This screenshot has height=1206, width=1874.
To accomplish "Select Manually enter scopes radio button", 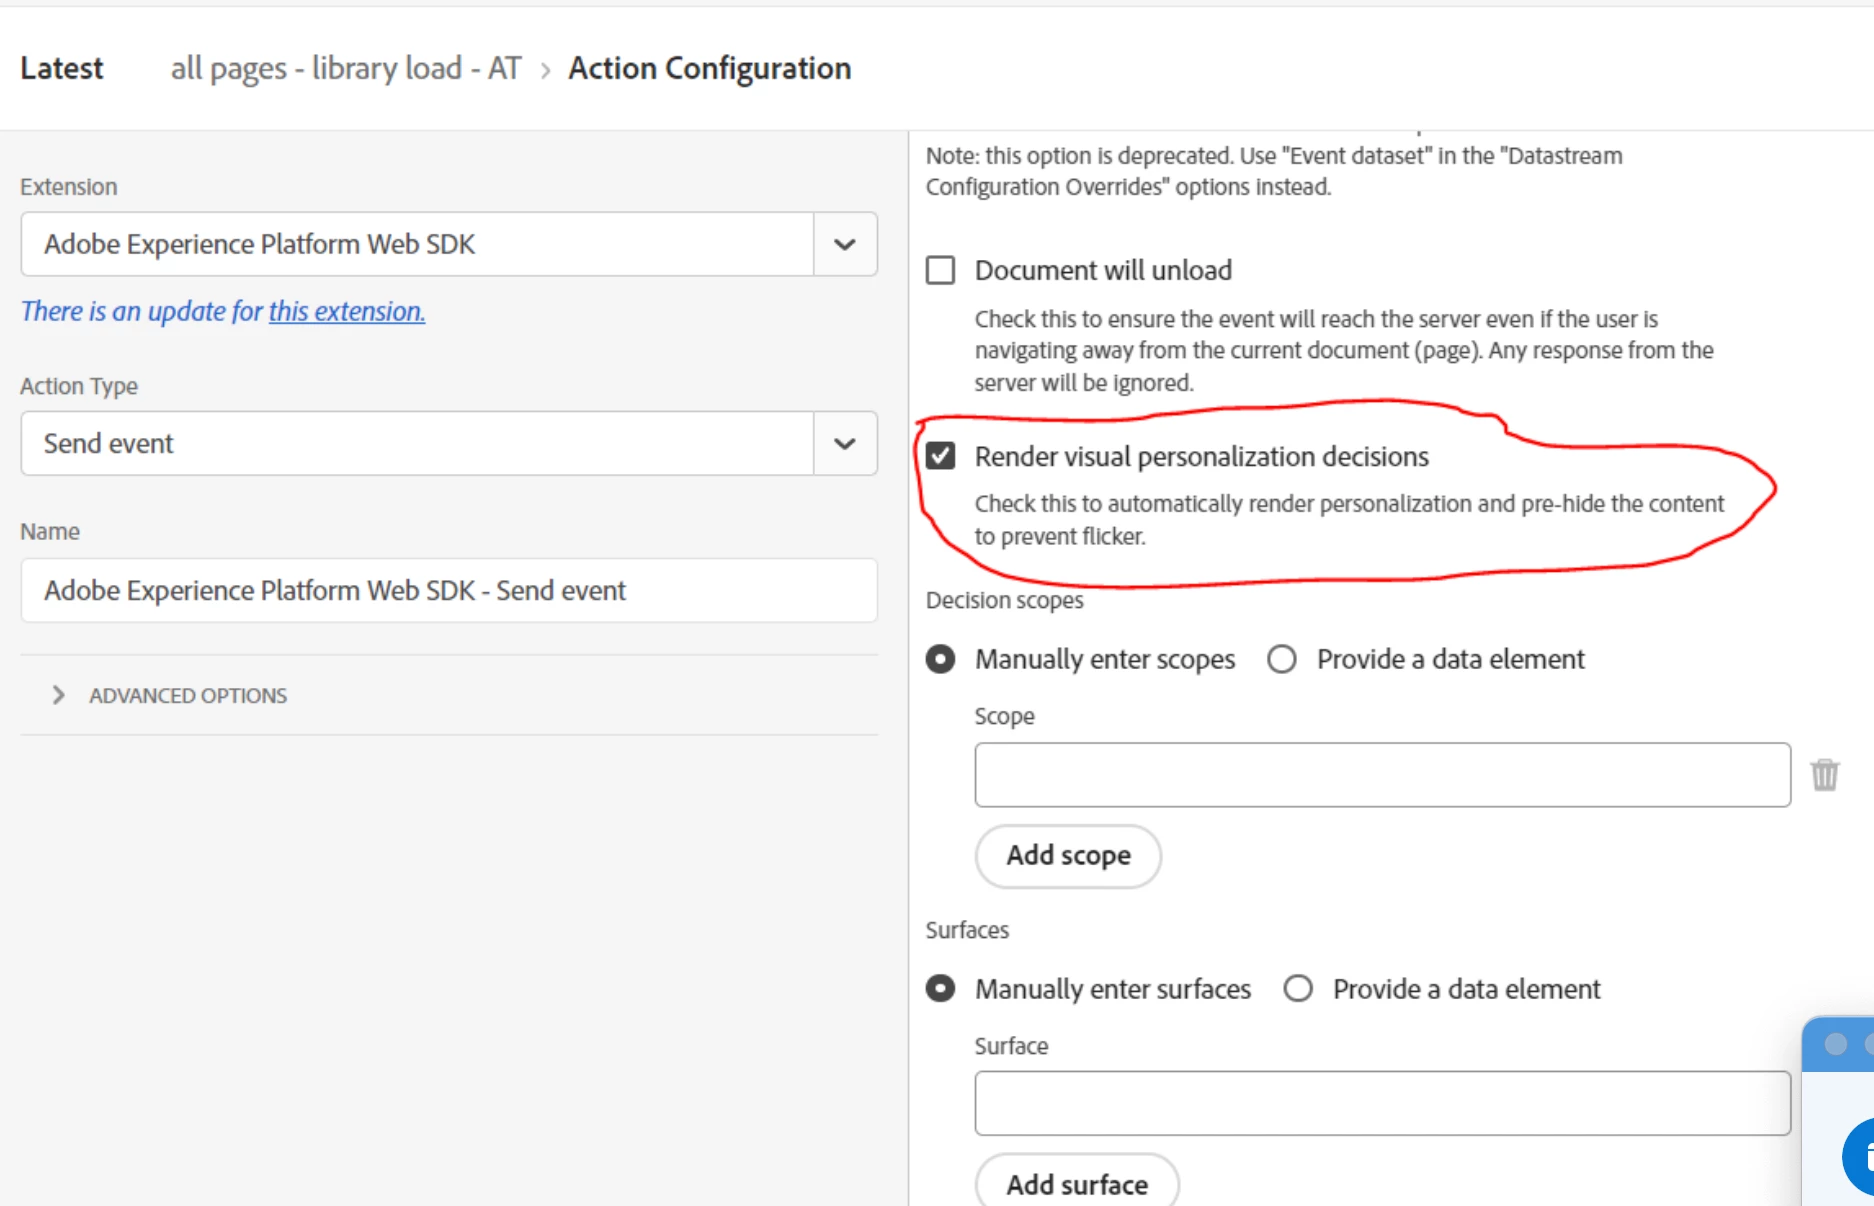I will pyautogui.click(x=940, y=659).
